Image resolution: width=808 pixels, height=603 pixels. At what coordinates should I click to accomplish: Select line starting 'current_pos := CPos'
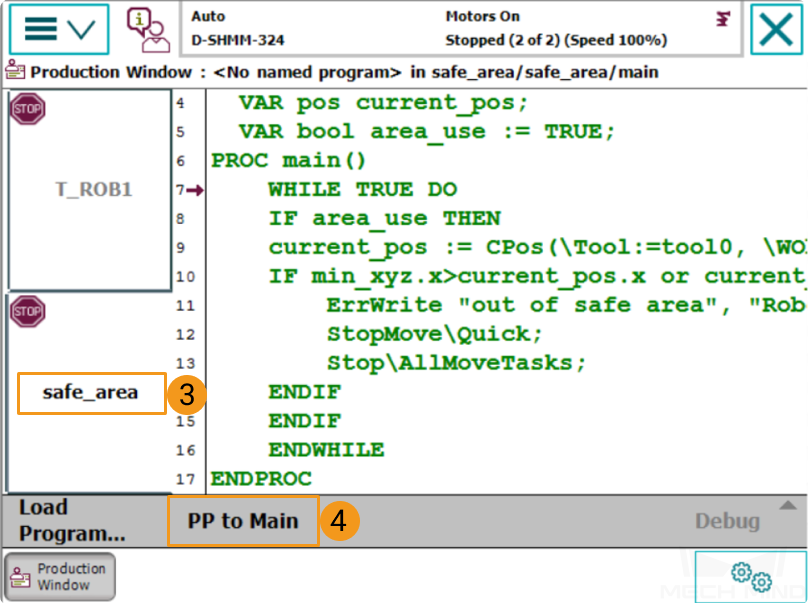coord(537,248)
